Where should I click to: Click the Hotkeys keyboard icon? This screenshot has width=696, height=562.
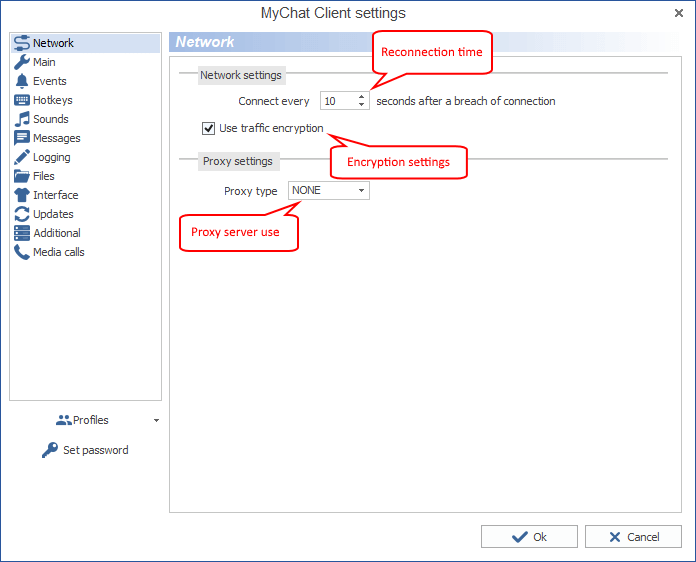pyautogui.click(x=22, y=100)
